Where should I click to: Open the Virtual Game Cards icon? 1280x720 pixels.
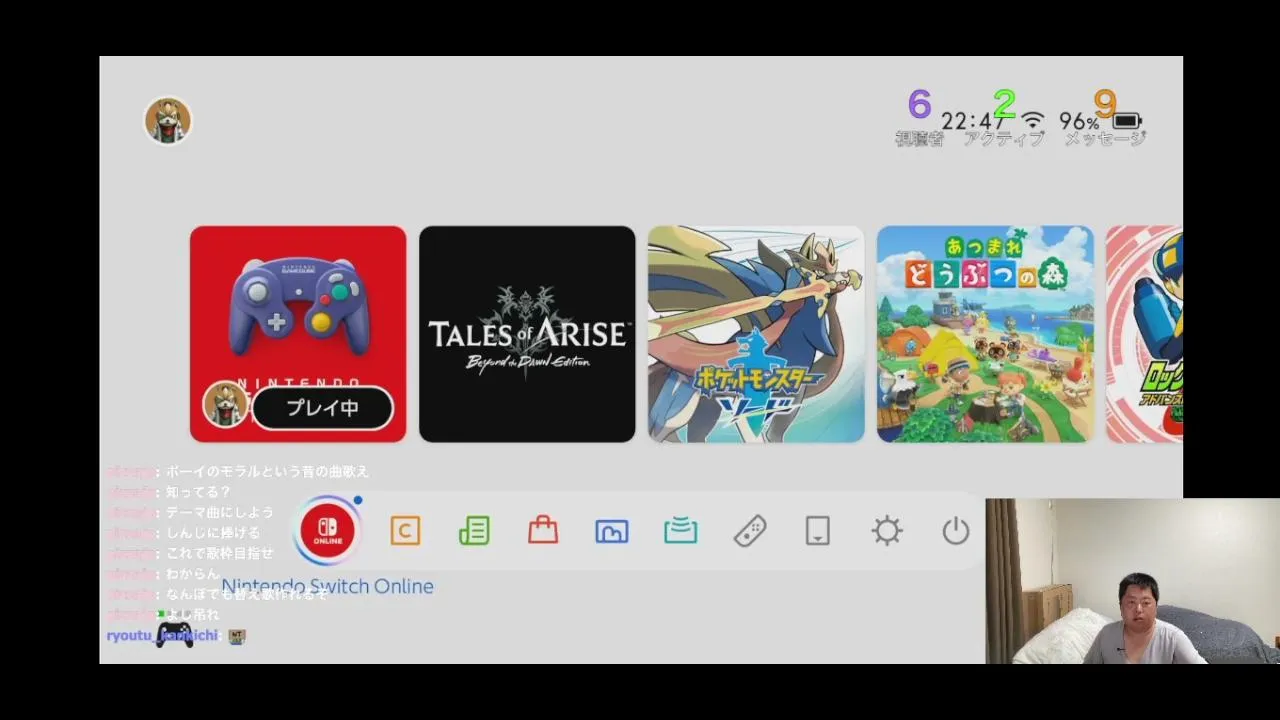pyautogui.click(x=818, y=530)
